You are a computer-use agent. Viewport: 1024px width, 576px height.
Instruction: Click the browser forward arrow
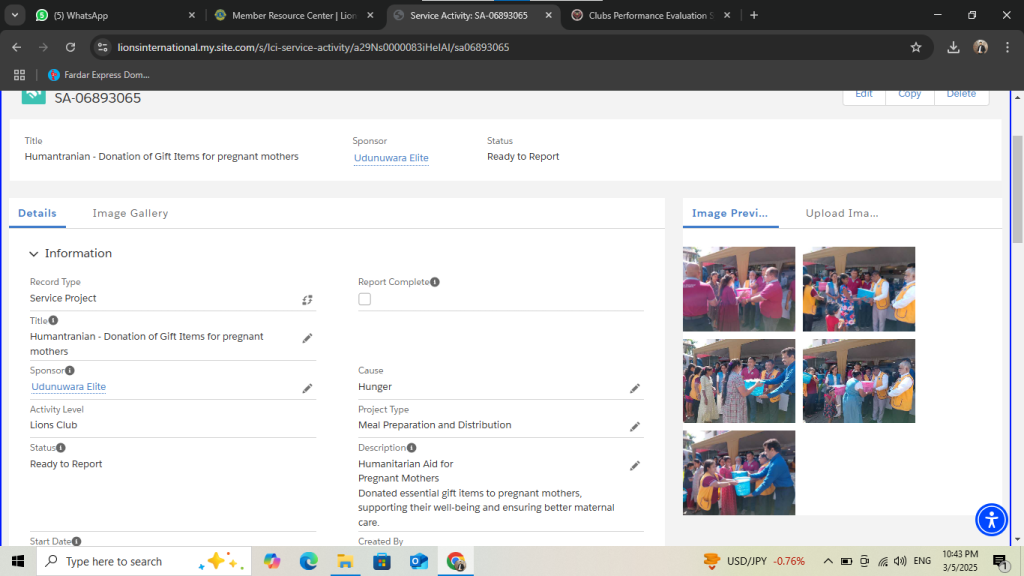(x=43, y=47)
